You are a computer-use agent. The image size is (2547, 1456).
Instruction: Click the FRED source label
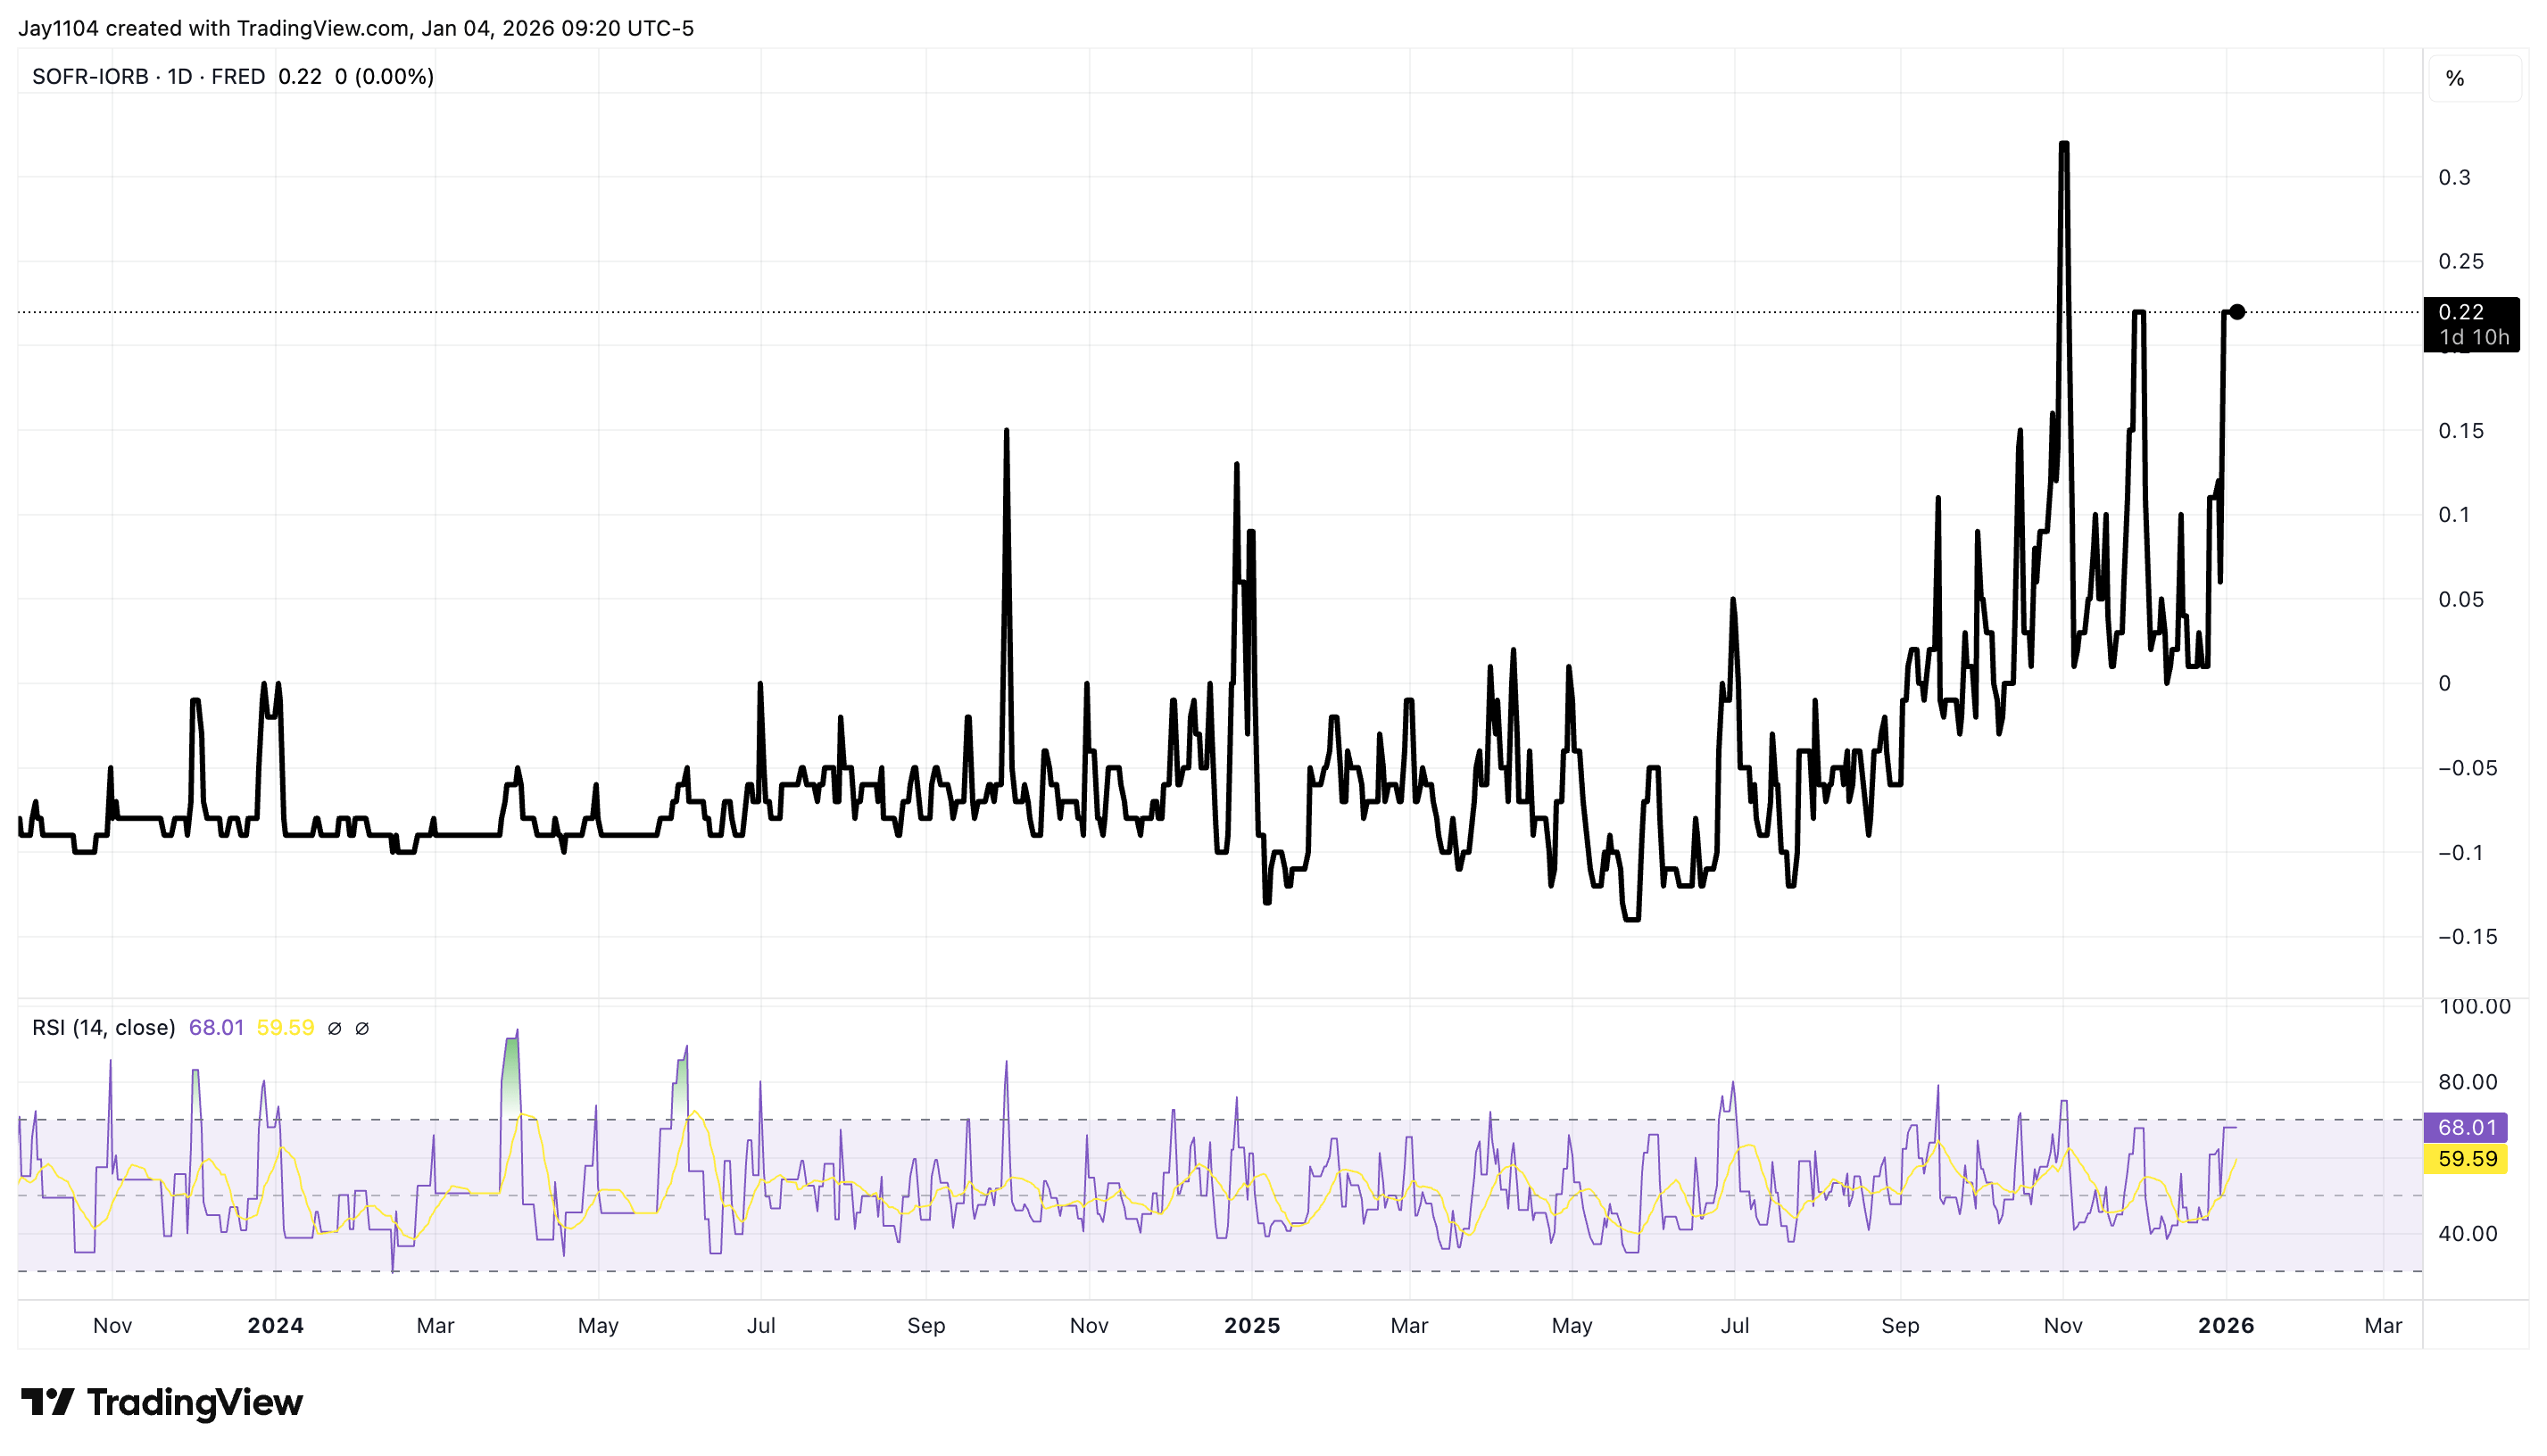(238, 77)
